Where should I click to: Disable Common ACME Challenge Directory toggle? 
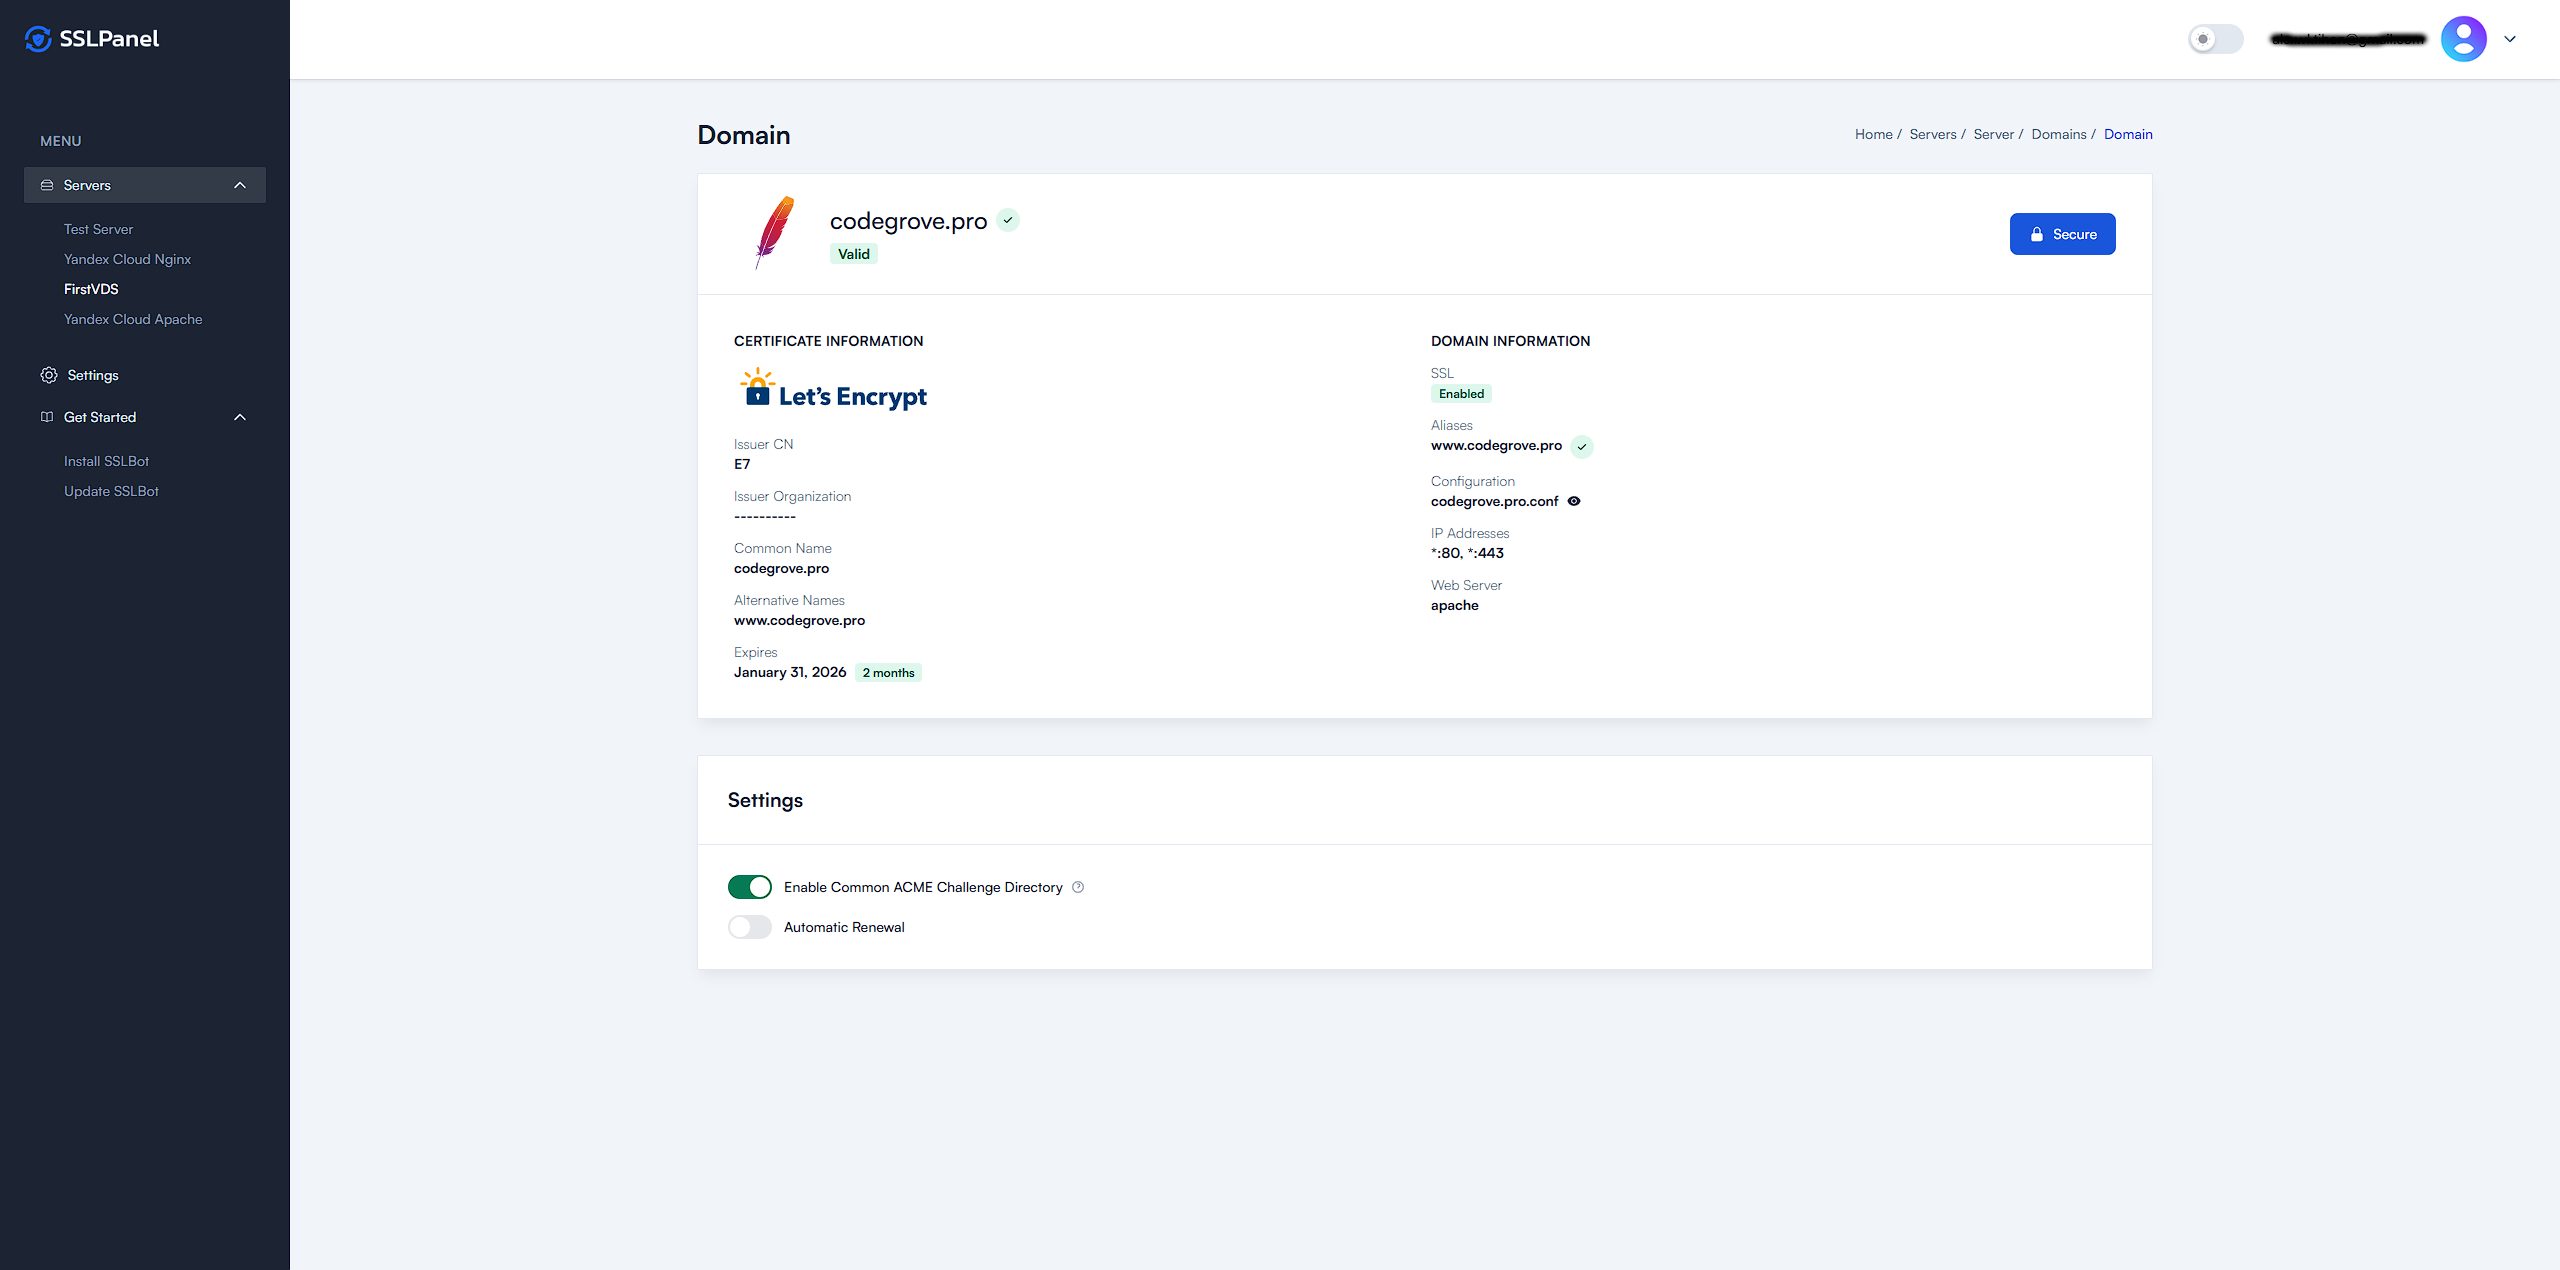click(749, 887)
